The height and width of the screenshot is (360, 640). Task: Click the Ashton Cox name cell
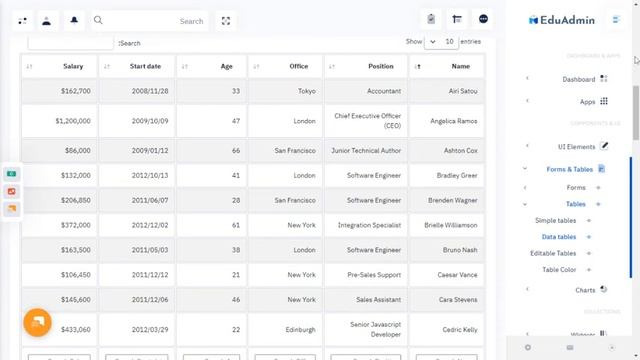(x=446, y=151)
